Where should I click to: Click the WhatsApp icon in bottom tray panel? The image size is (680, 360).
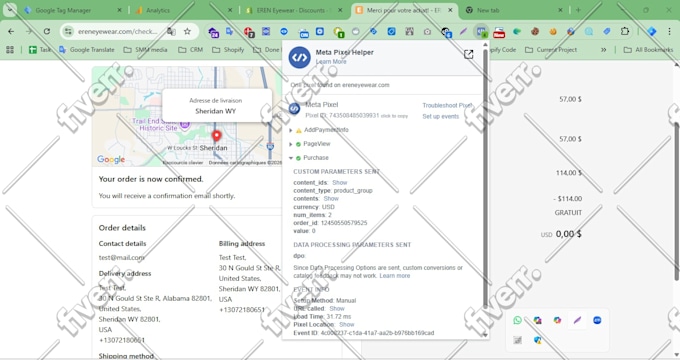[x=517, y=320]
